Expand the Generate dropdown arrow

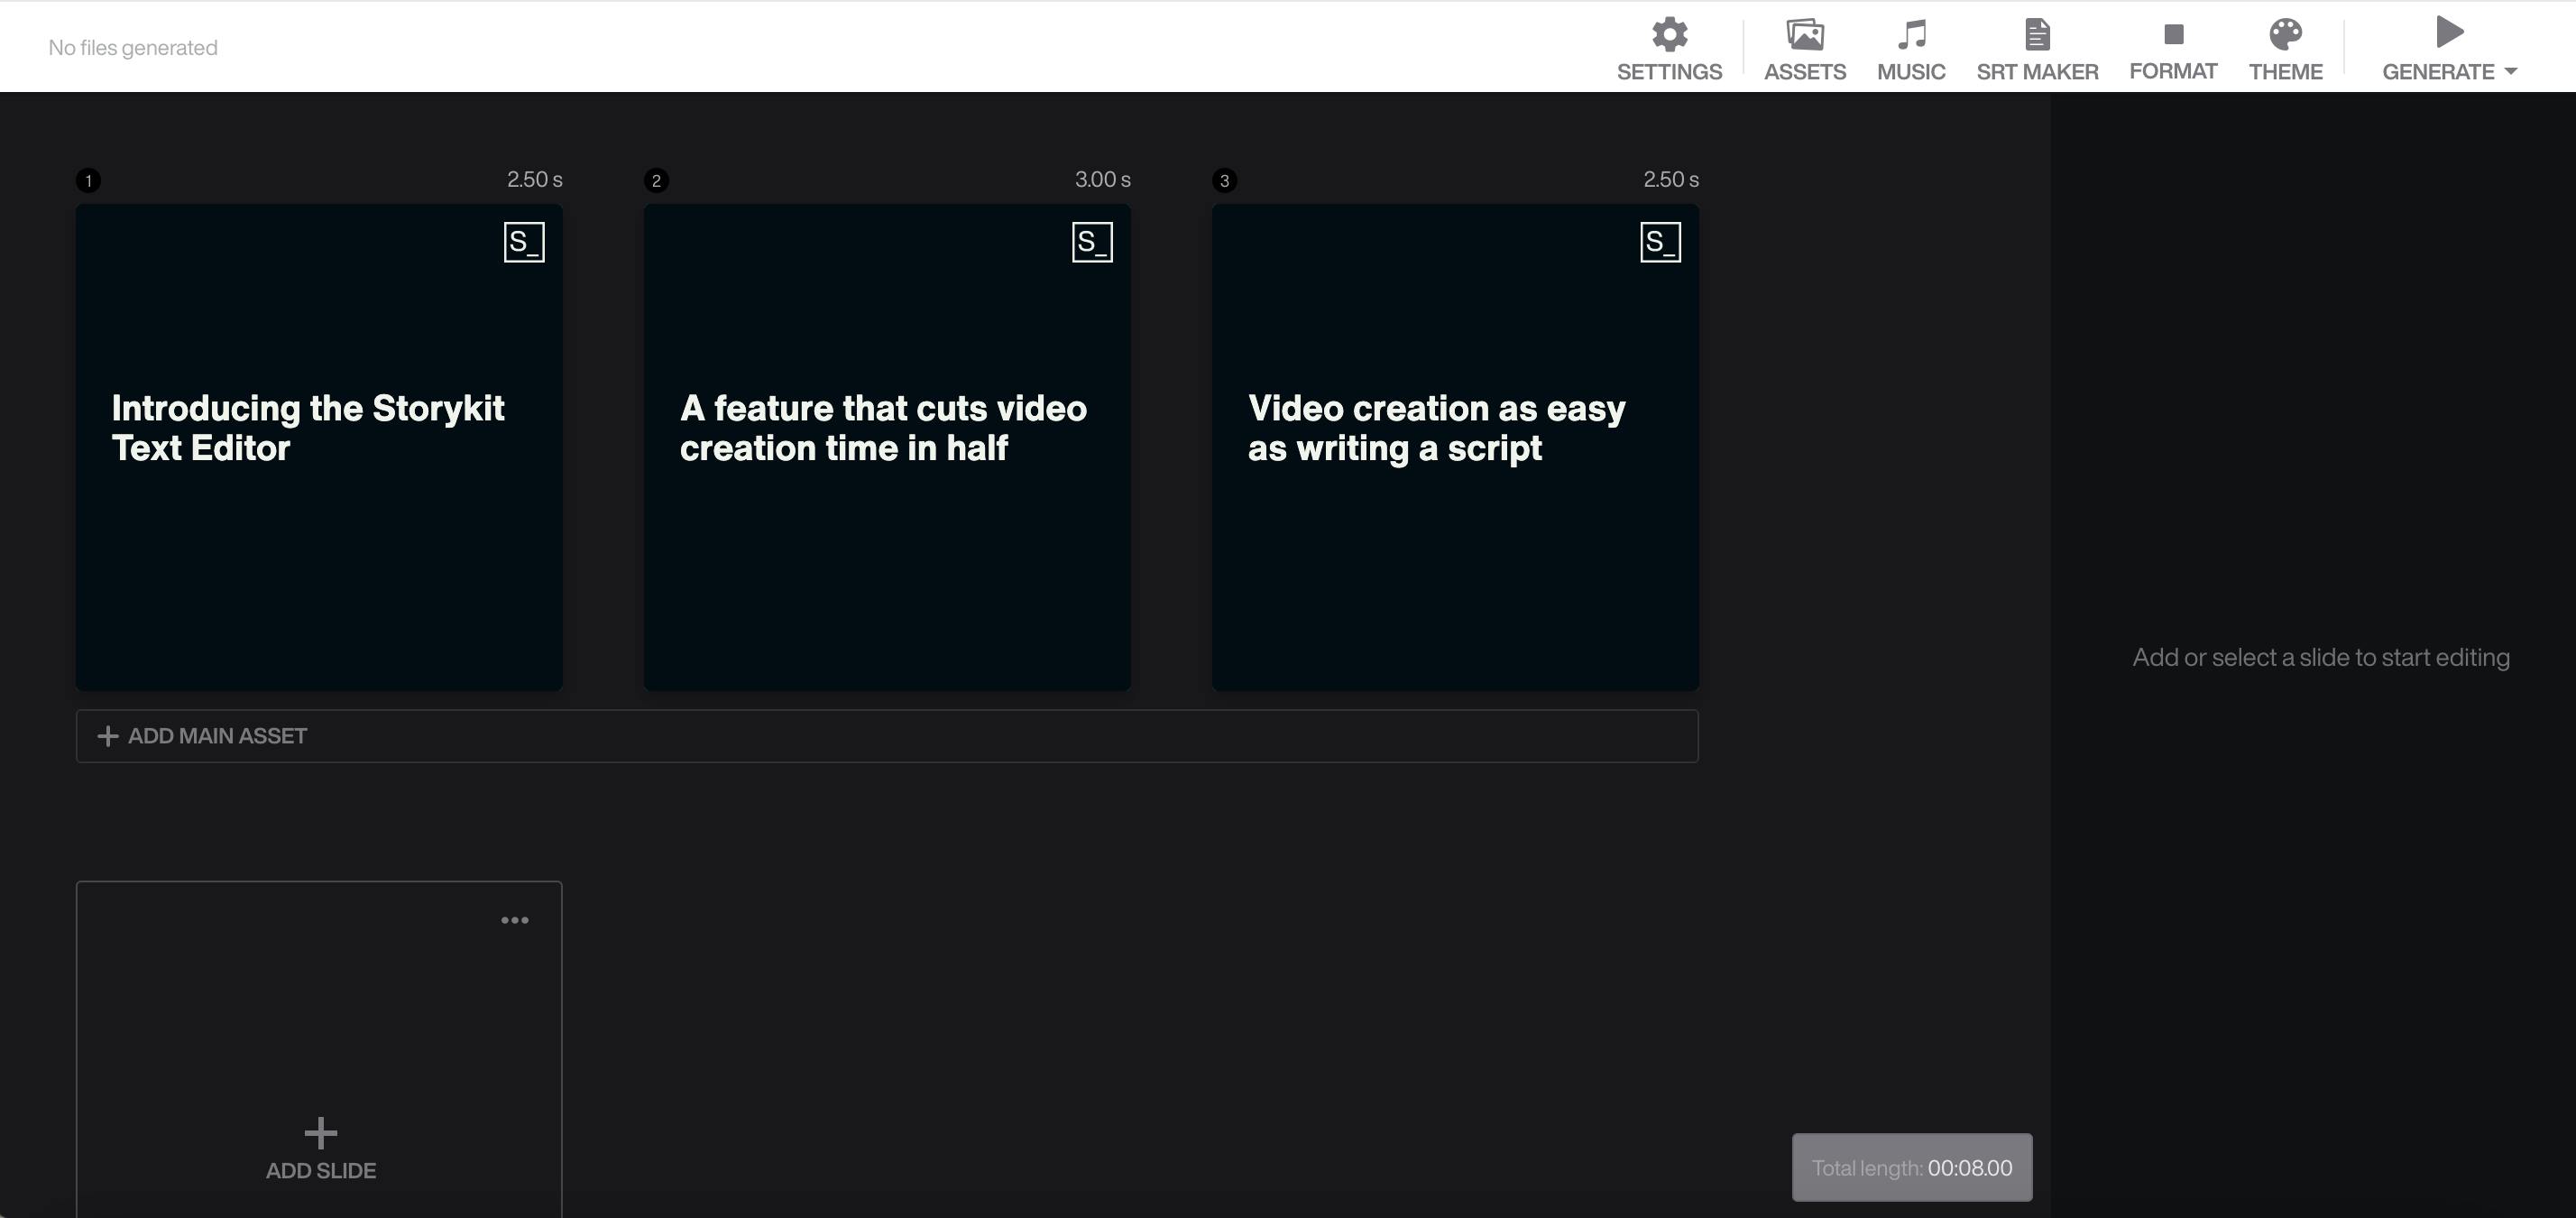tap(2511, 72)
